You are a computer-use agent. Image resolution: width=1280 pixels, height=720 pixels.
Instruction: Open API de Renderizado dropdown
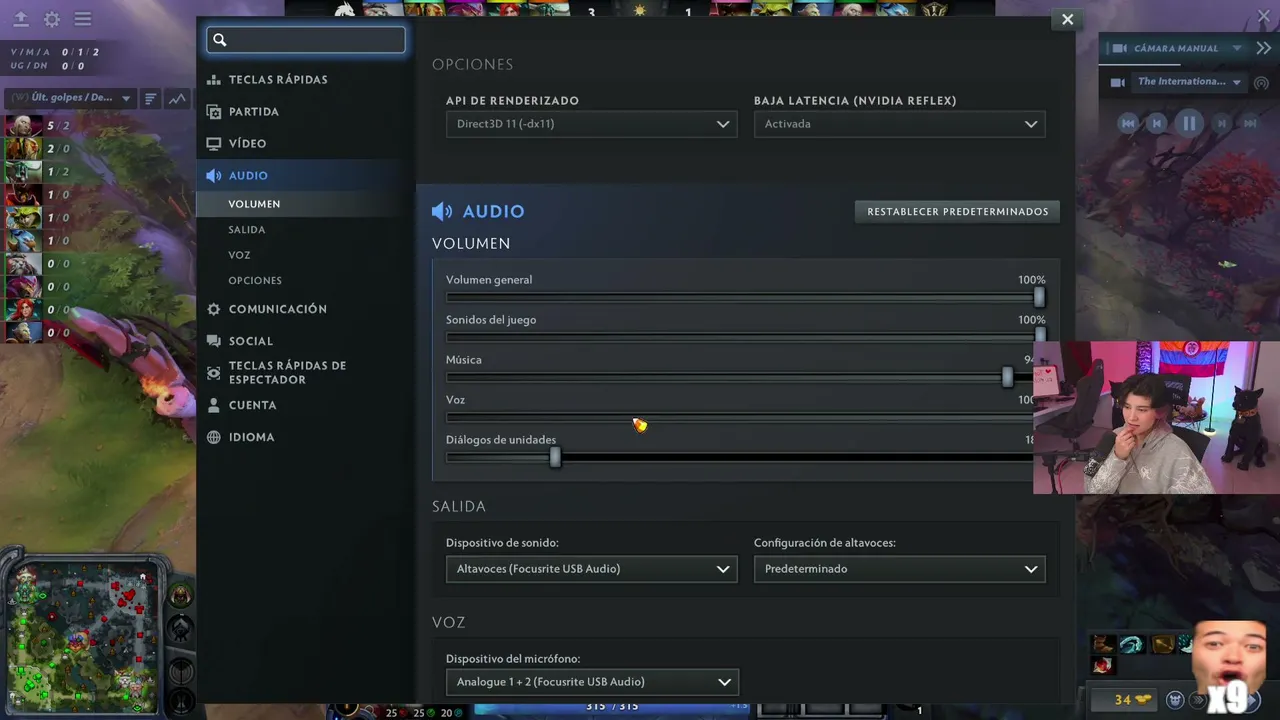591,124
